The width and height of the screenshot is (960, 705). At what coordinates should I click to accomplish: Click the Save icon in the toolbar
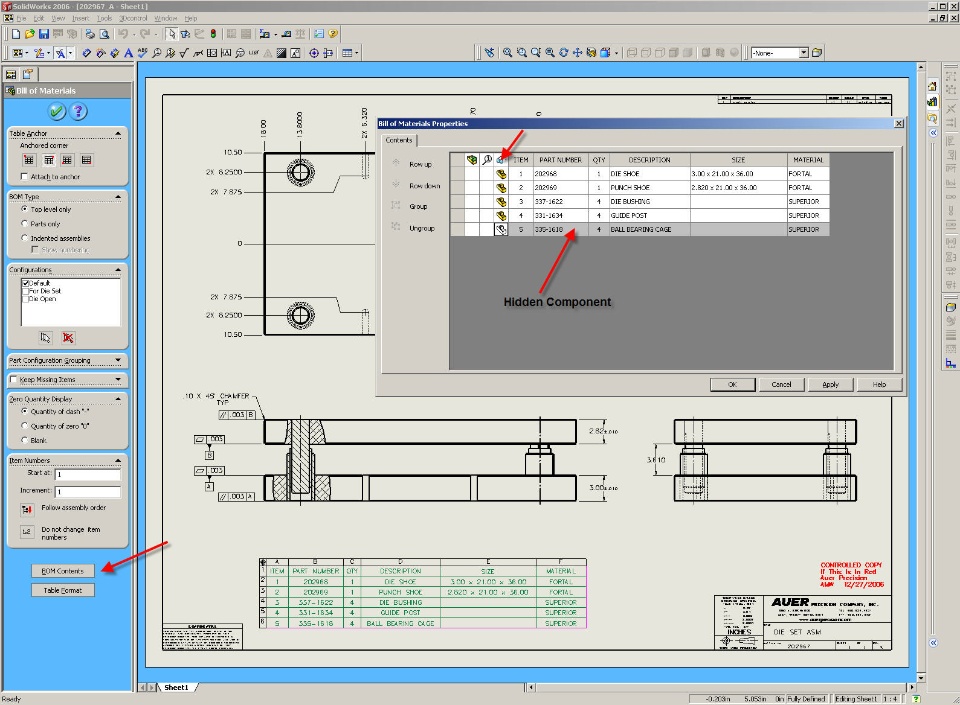tap(45, 34)
